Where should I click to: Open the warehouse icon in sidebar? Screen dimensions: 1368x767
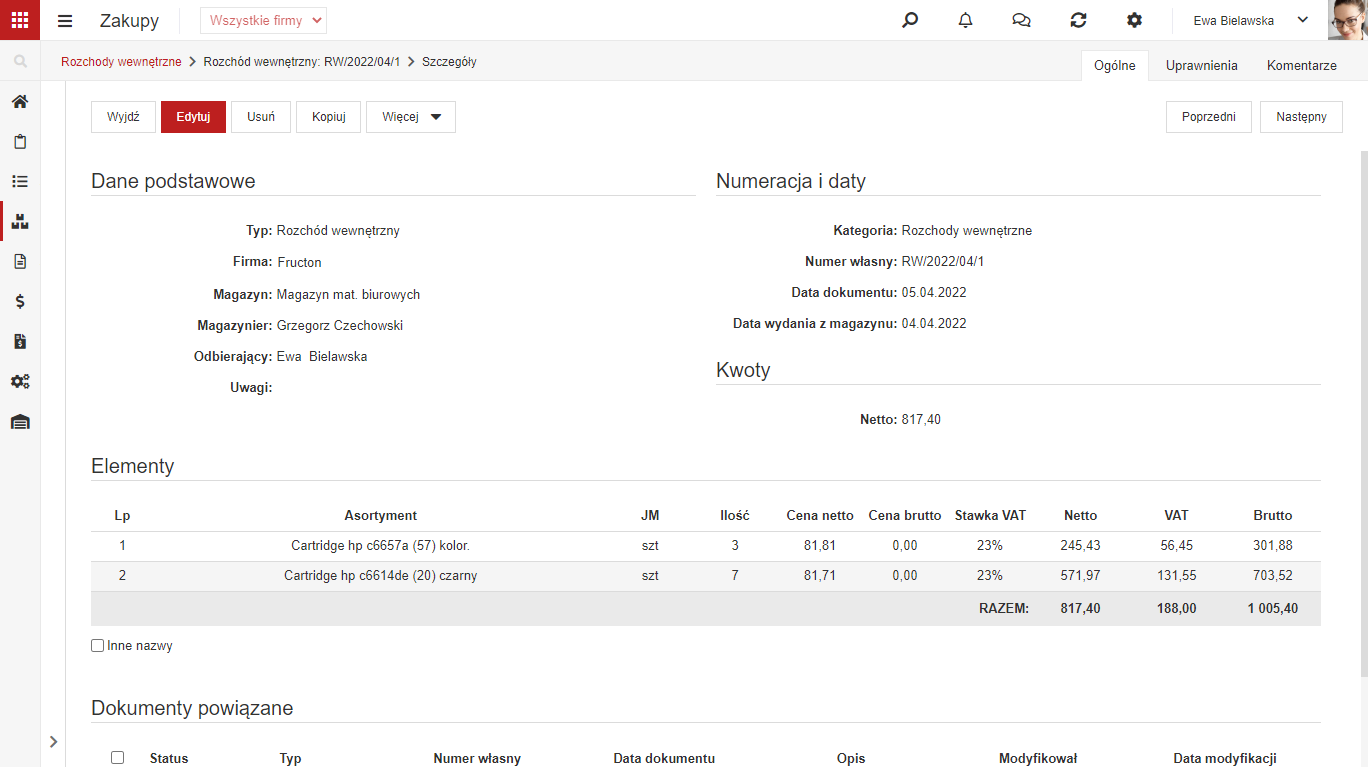tap(20, 422)
